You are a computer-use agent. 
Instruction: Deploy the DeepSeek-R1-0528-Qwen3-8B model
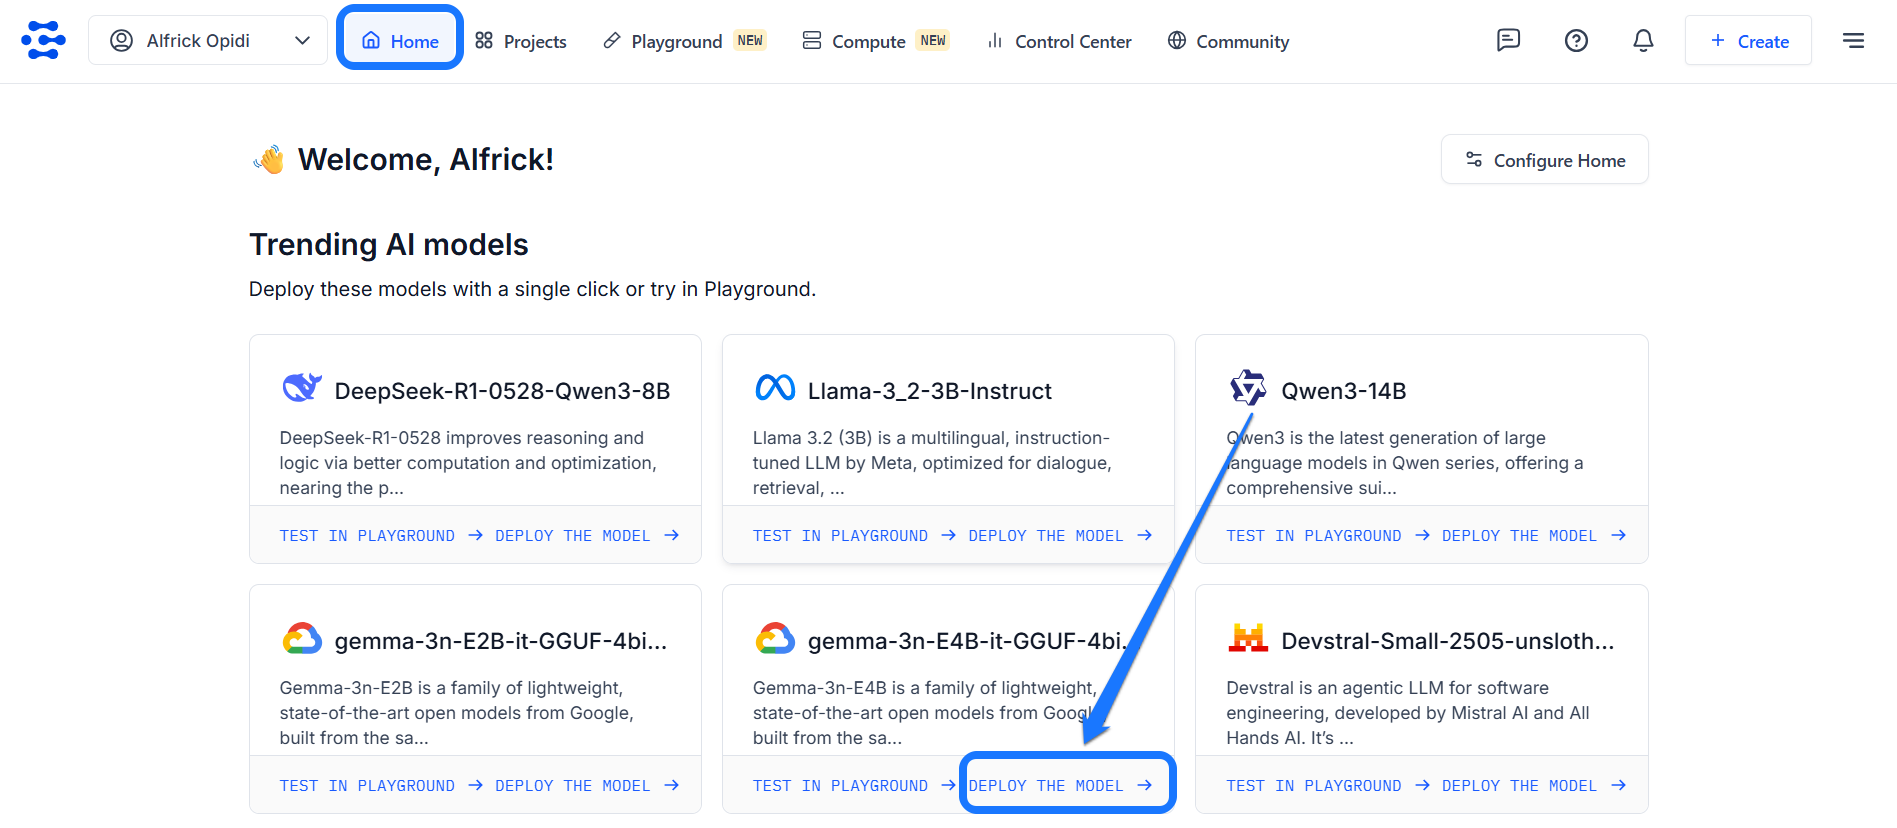click(x=587, y=536)
